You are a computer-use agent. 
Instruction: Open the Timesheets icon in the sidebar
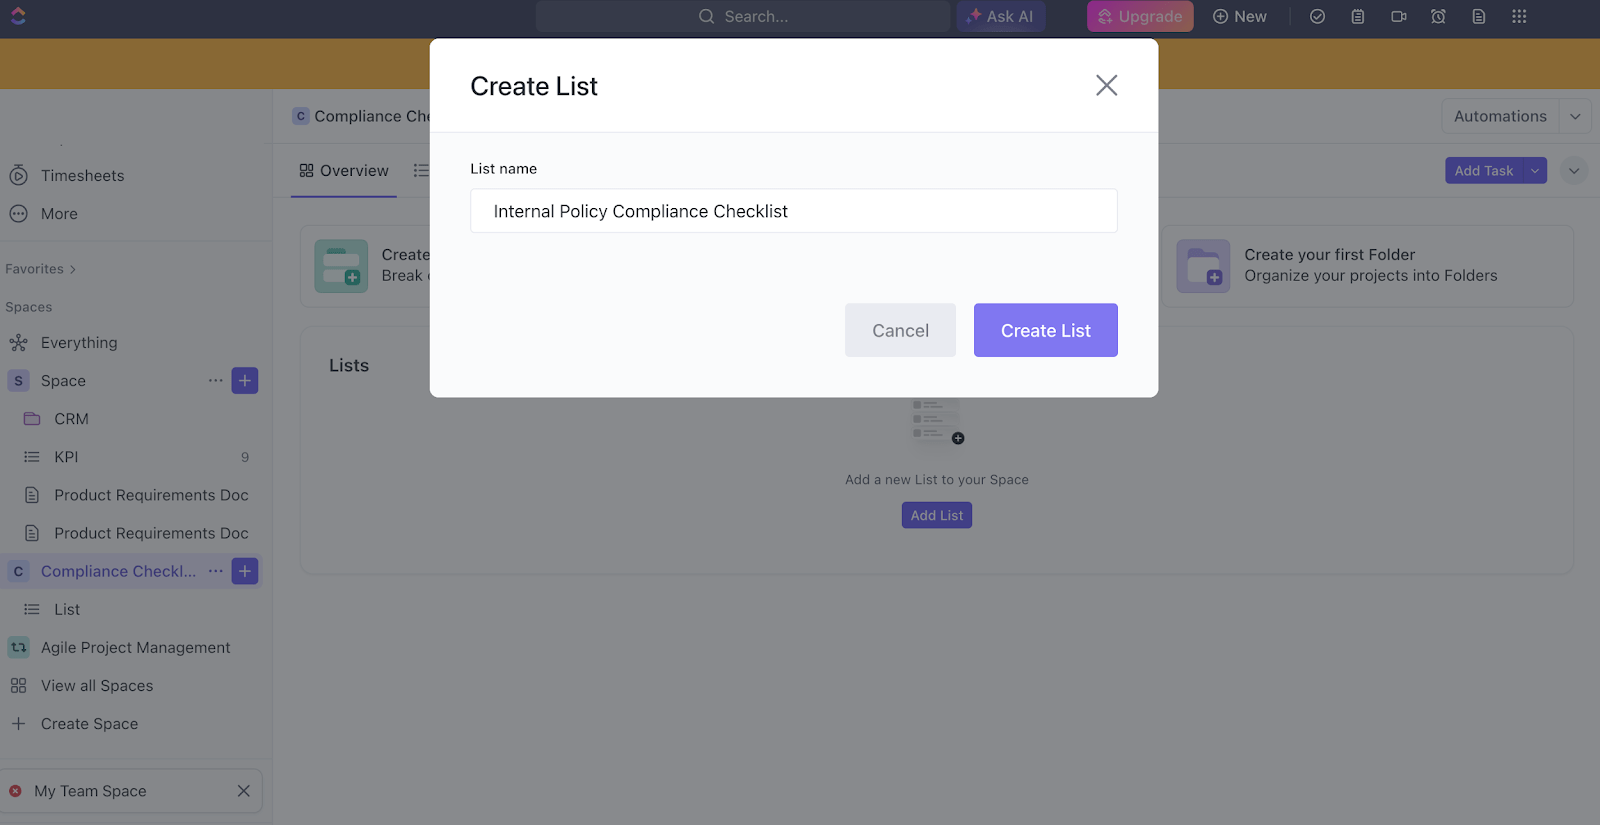click(18, 175)
